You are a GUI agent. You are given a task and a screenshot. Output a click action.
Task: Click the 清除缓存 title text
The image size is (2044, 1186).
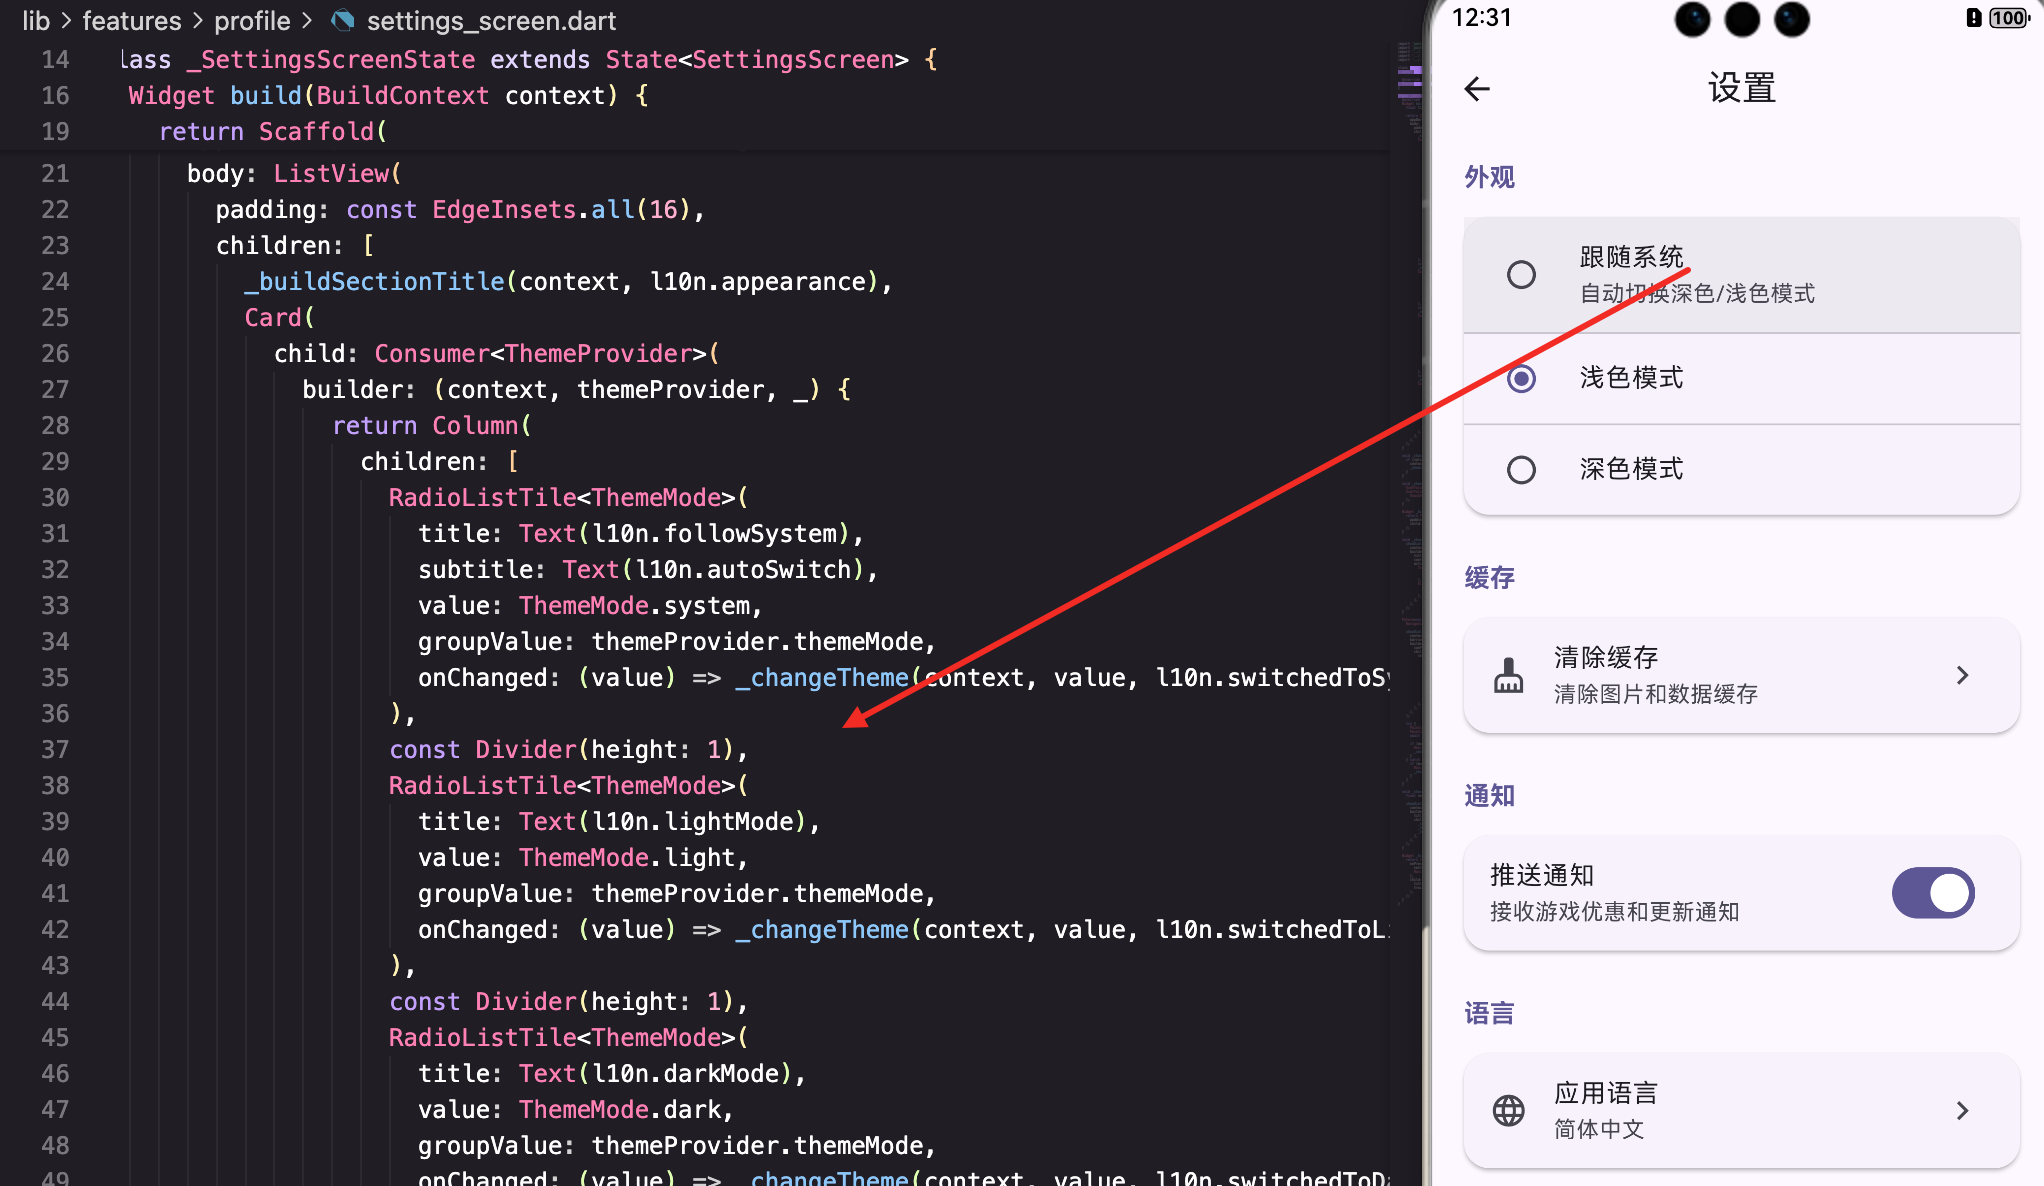[x=1605, y=657]
